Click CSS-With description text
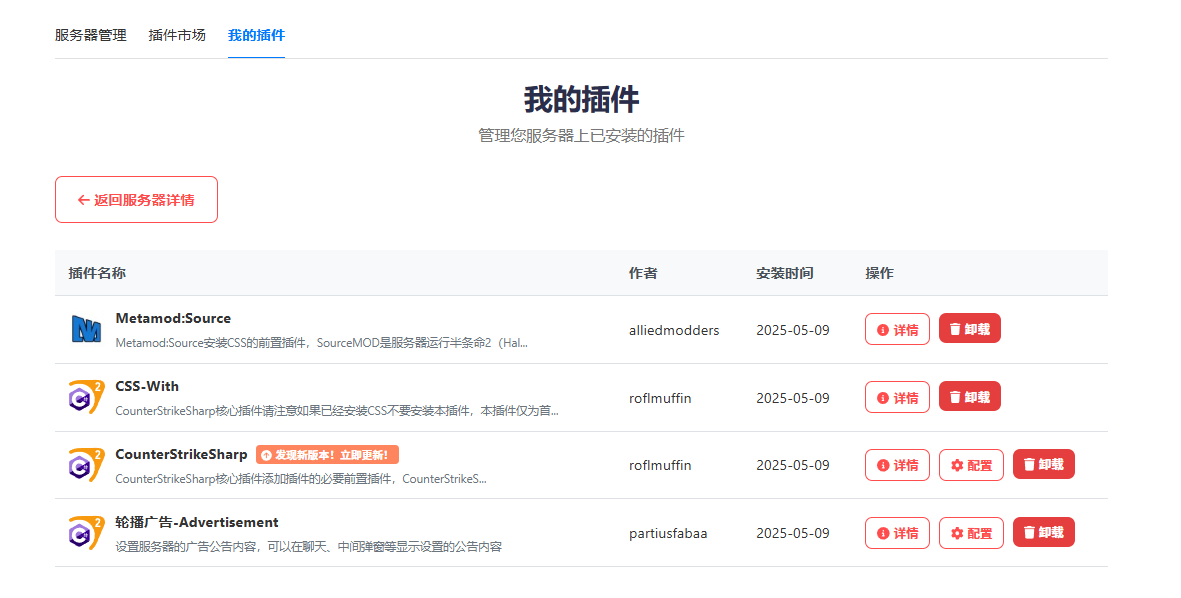Viewport: 1181px width, 598px height. tap(337, 410)
